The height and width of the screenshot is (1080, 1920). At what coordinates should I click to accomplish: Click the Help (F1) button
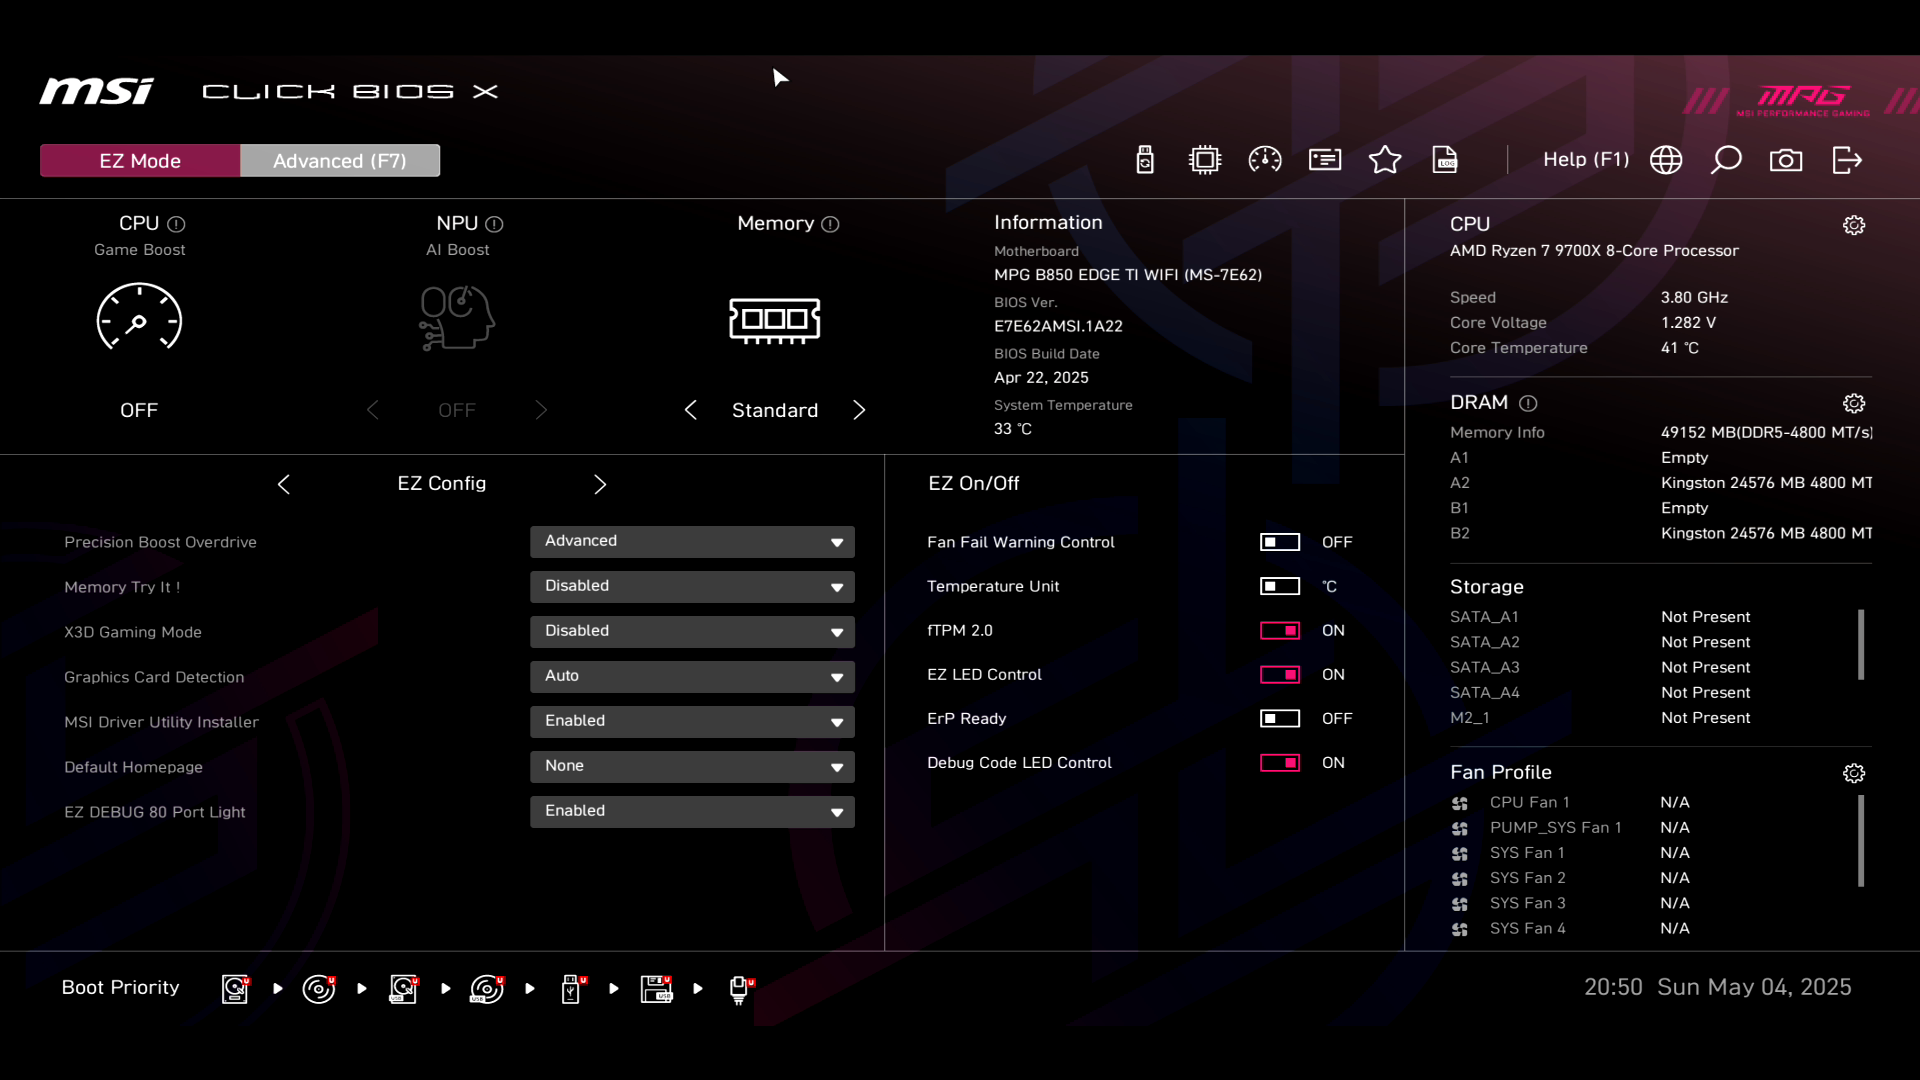(1585, 160)
